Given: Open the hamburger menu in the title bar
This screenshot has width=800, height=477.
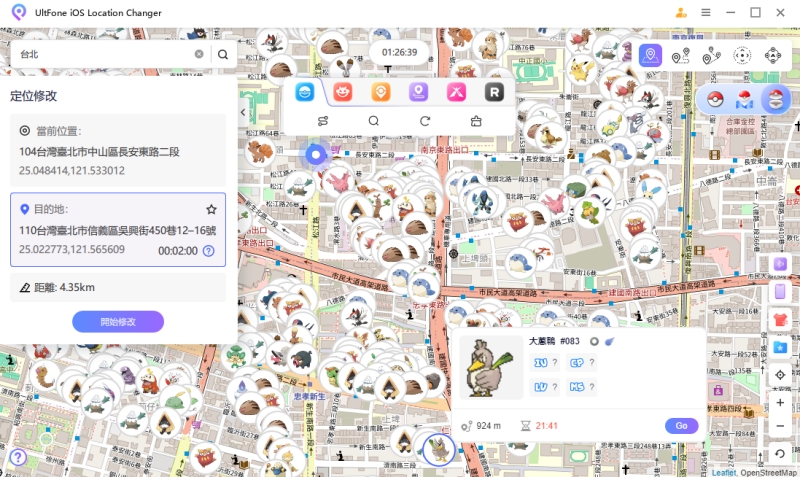Looking at the screenshot, I should click(x=706, y=13).
